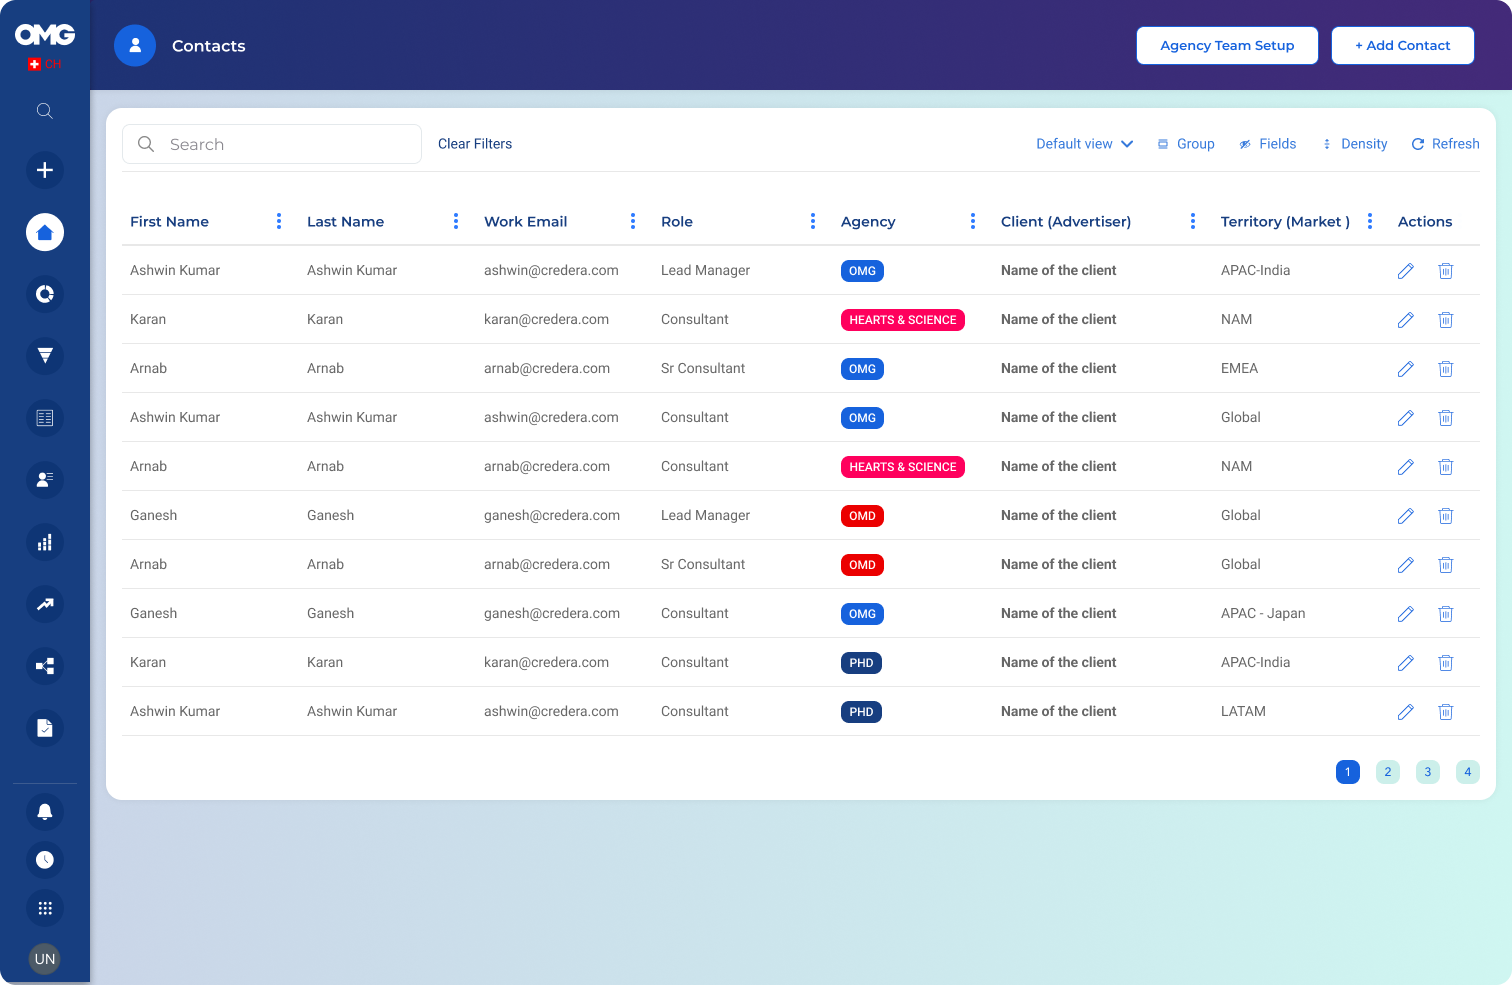Image resolution: width=1512 pixels, height=985 pixels.
Task: Click the bar chart icon in sidebar
Action: click(45, 542)
